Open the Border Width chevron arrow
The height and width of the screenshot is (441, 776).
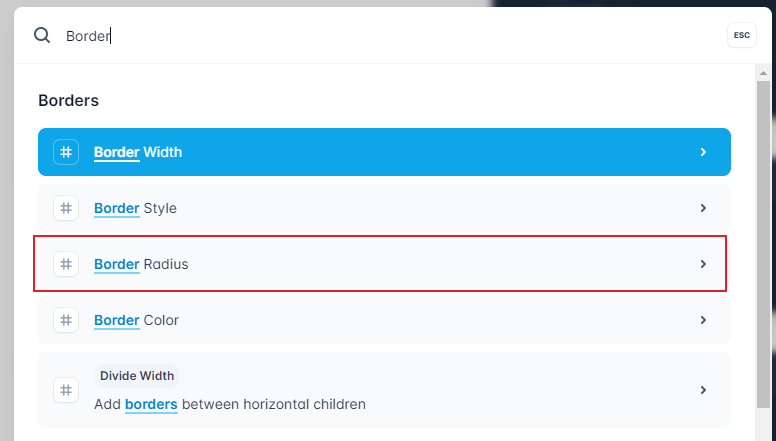pos(703,152)
